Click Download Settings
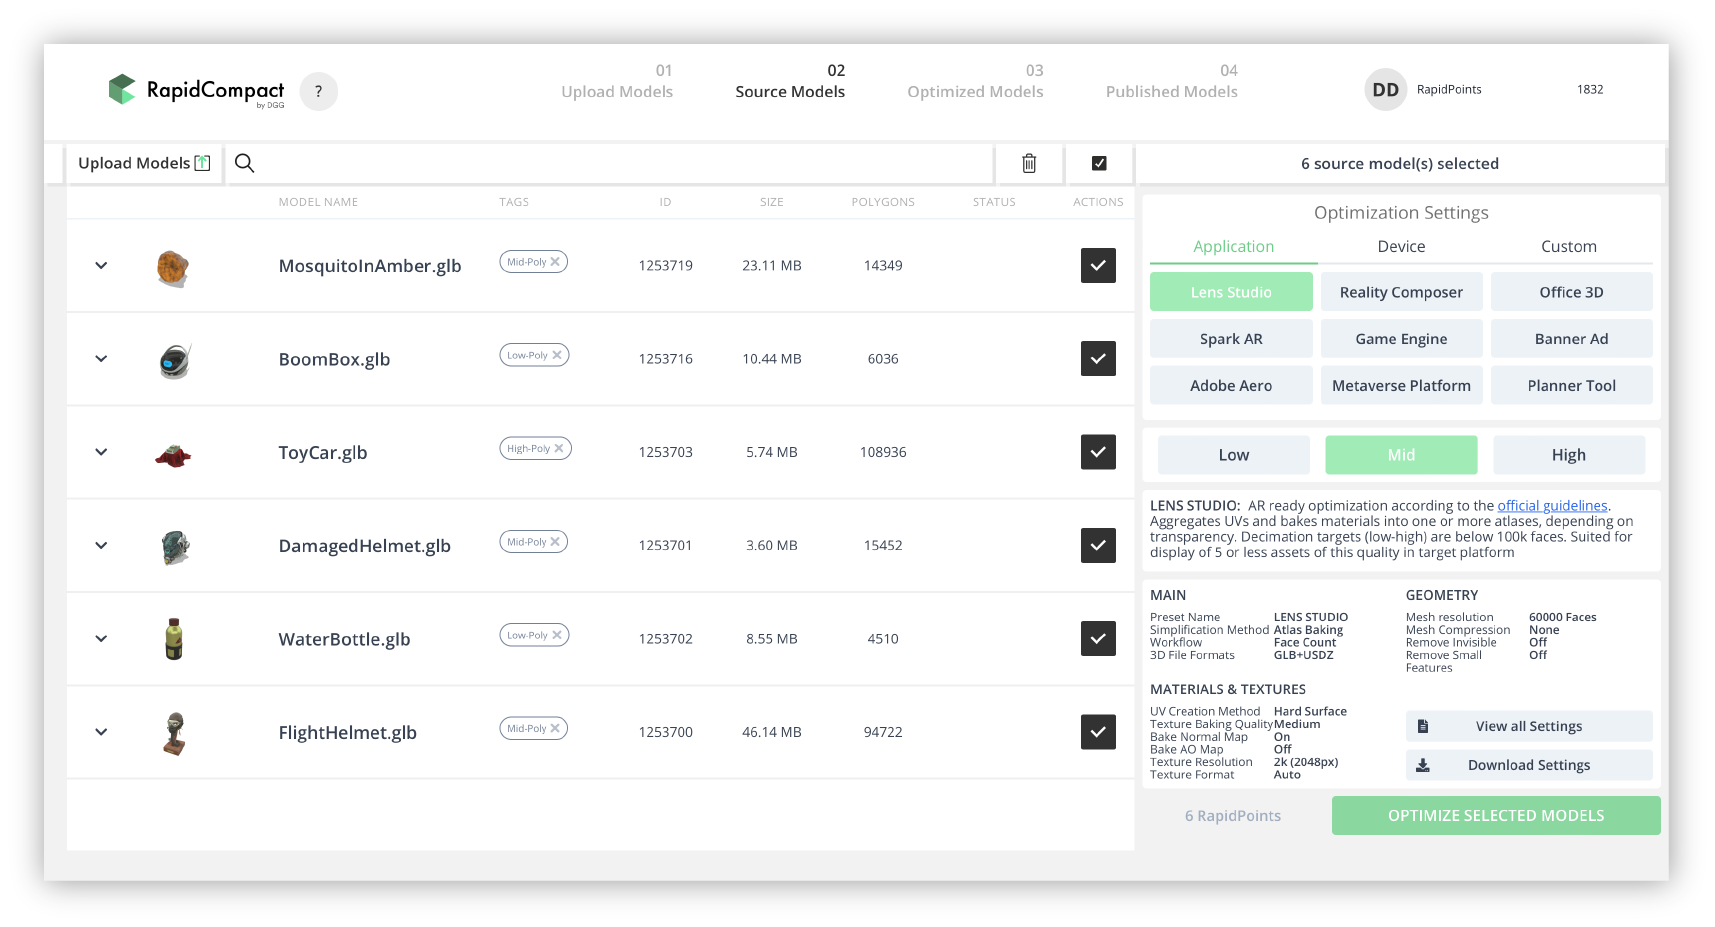 click(x=1529, y=765)
